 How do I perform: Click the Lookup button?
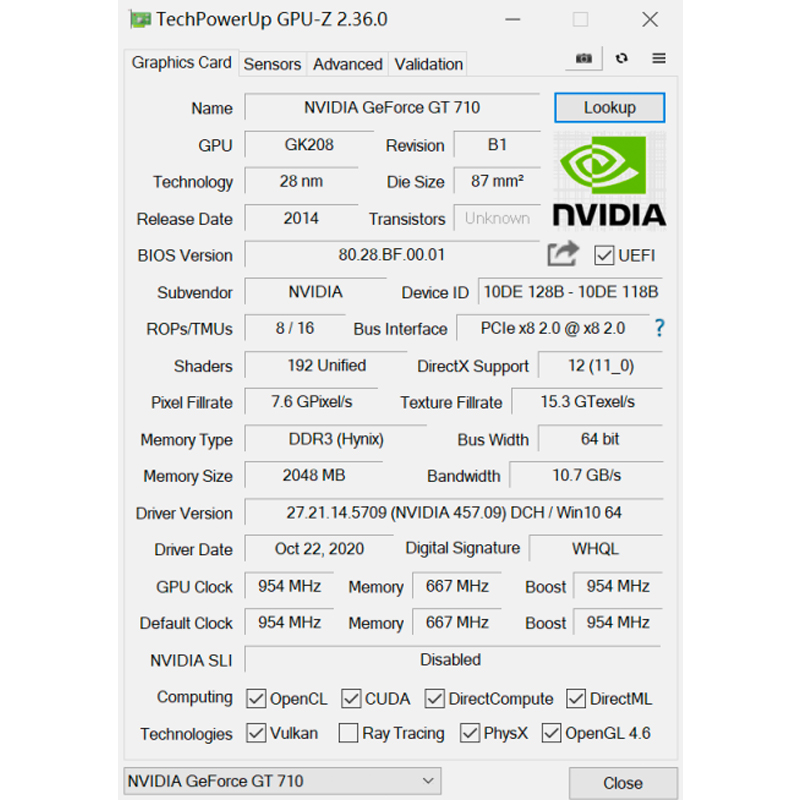pos(610,108)
